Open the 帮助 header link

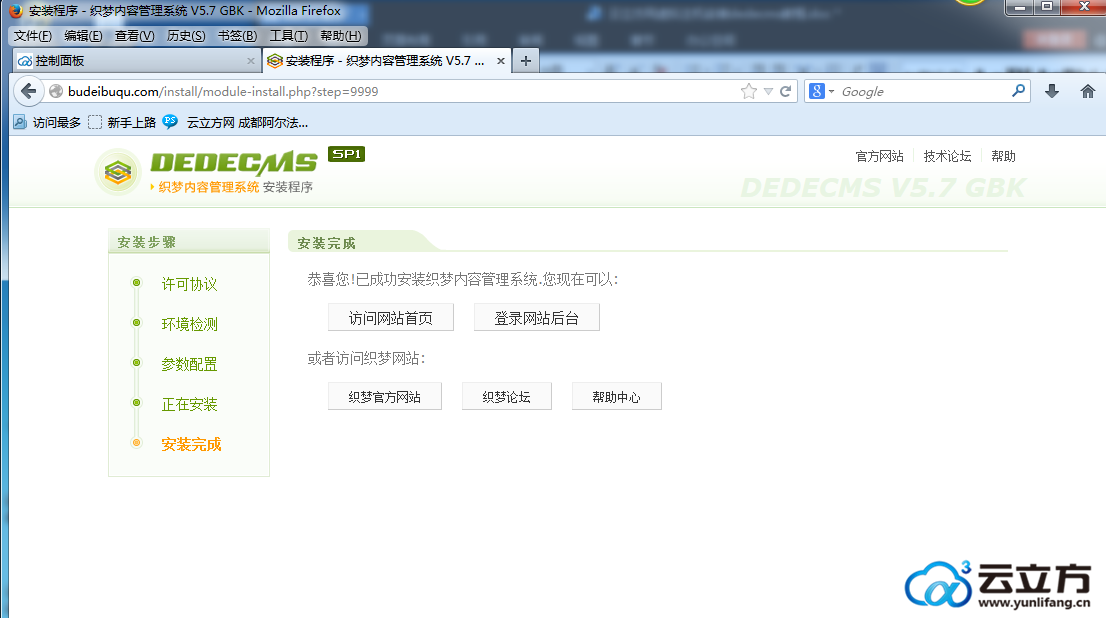coord(1003,156)
